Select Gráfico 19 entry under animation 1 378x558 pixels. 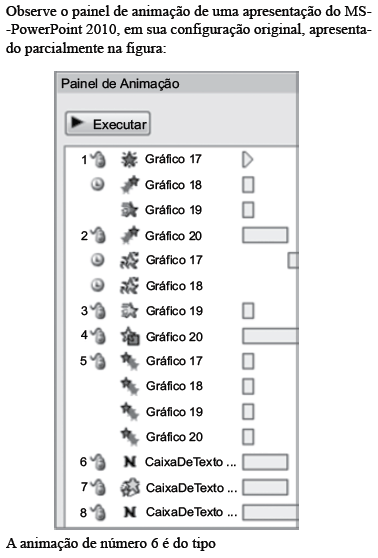click(182, 210)
